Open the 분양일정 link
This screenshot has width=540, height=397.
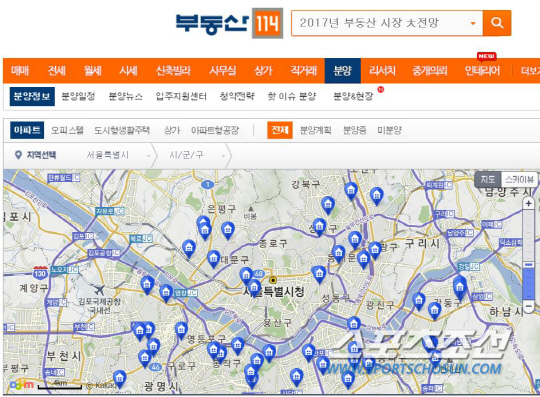[78, 96]
